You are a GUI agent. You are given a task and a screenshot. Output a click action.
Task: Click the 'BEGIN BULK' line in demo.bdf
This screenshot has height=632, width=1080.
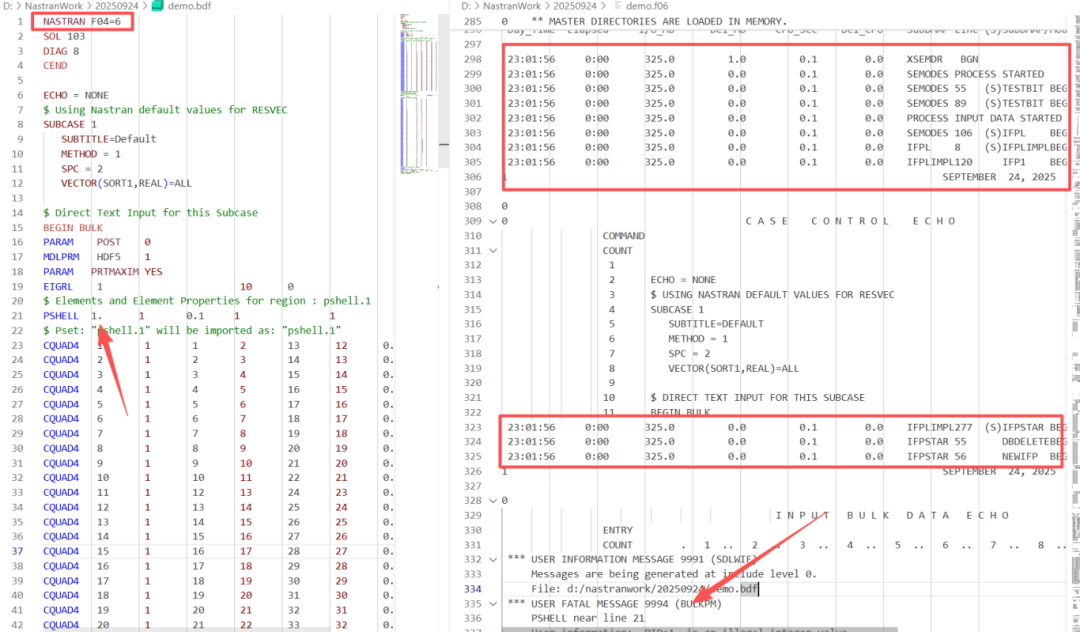click(73, 228)
